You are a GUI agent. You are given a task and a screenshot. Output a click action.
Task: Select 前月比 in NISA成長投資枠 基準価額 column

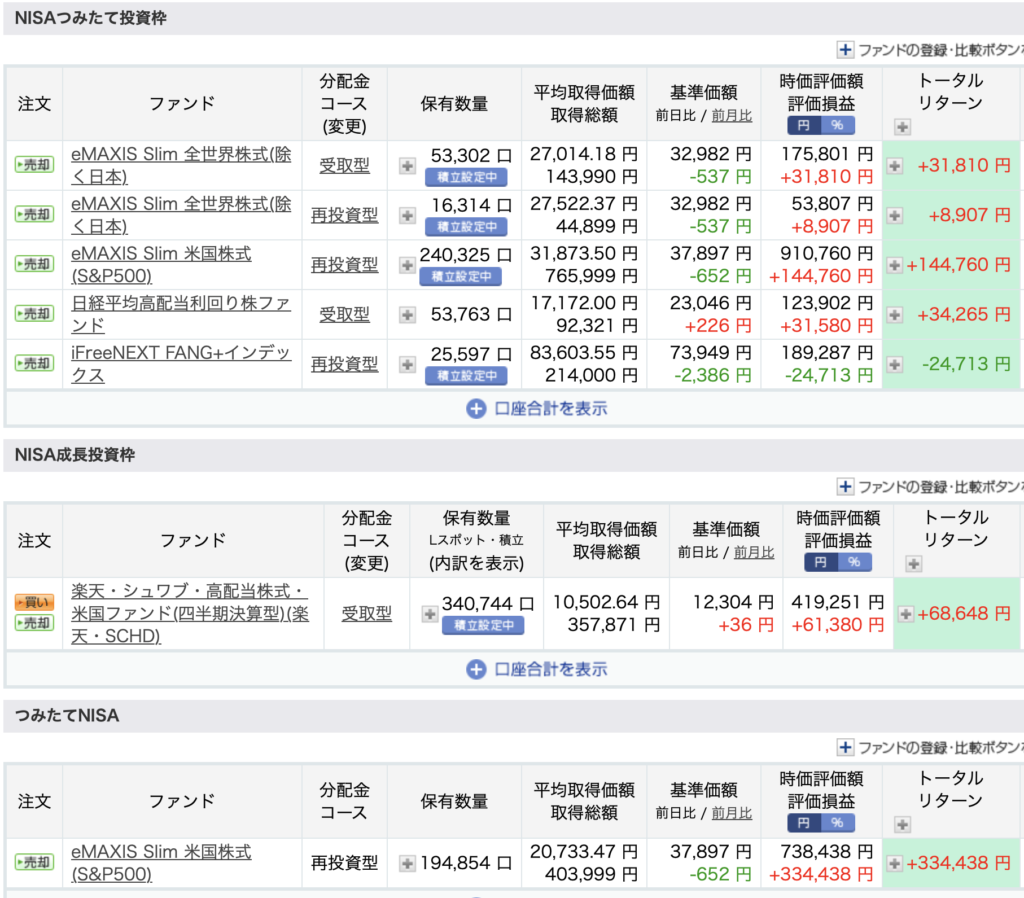coord(754,552)
